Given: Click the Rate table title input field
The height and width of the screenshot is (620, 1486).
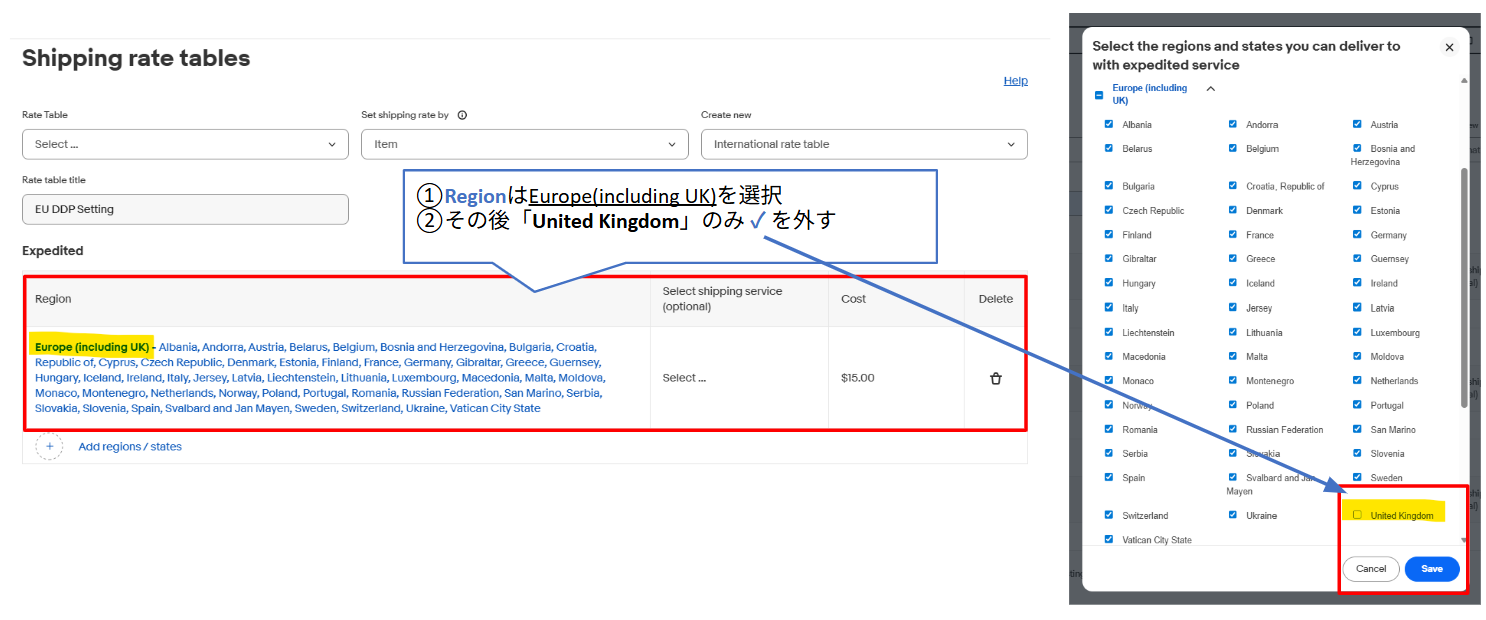Looking at the screenshot, I should point(185,209).
